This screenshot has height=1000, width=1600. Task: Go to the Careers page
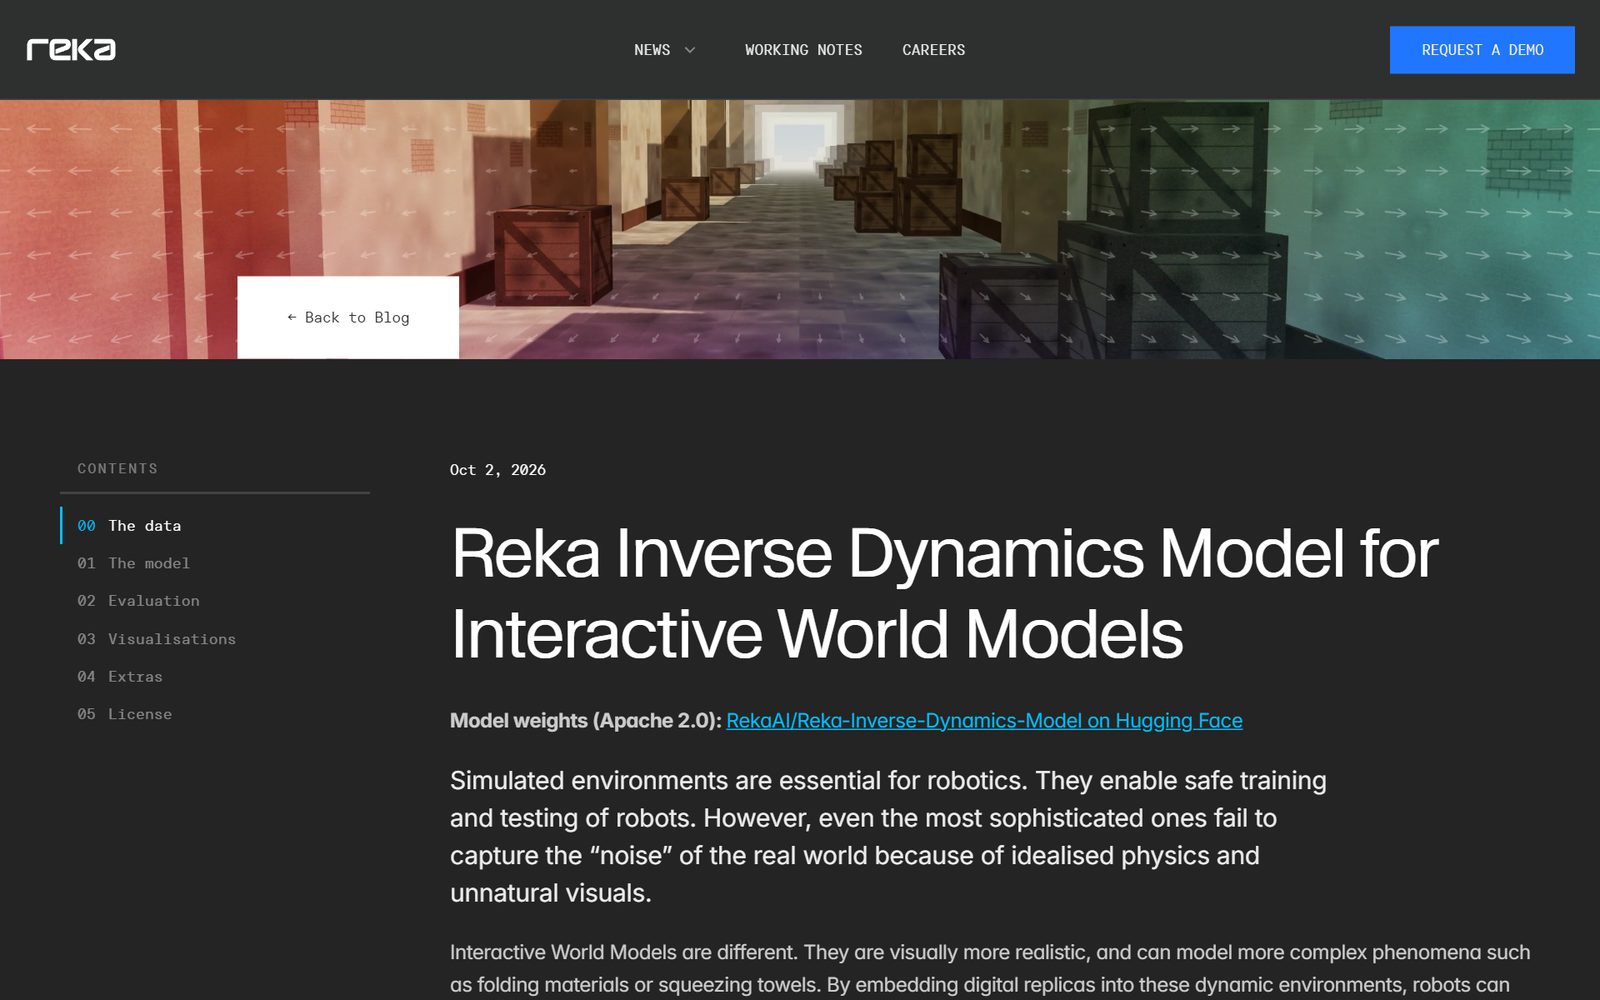(x=933, y=50)
